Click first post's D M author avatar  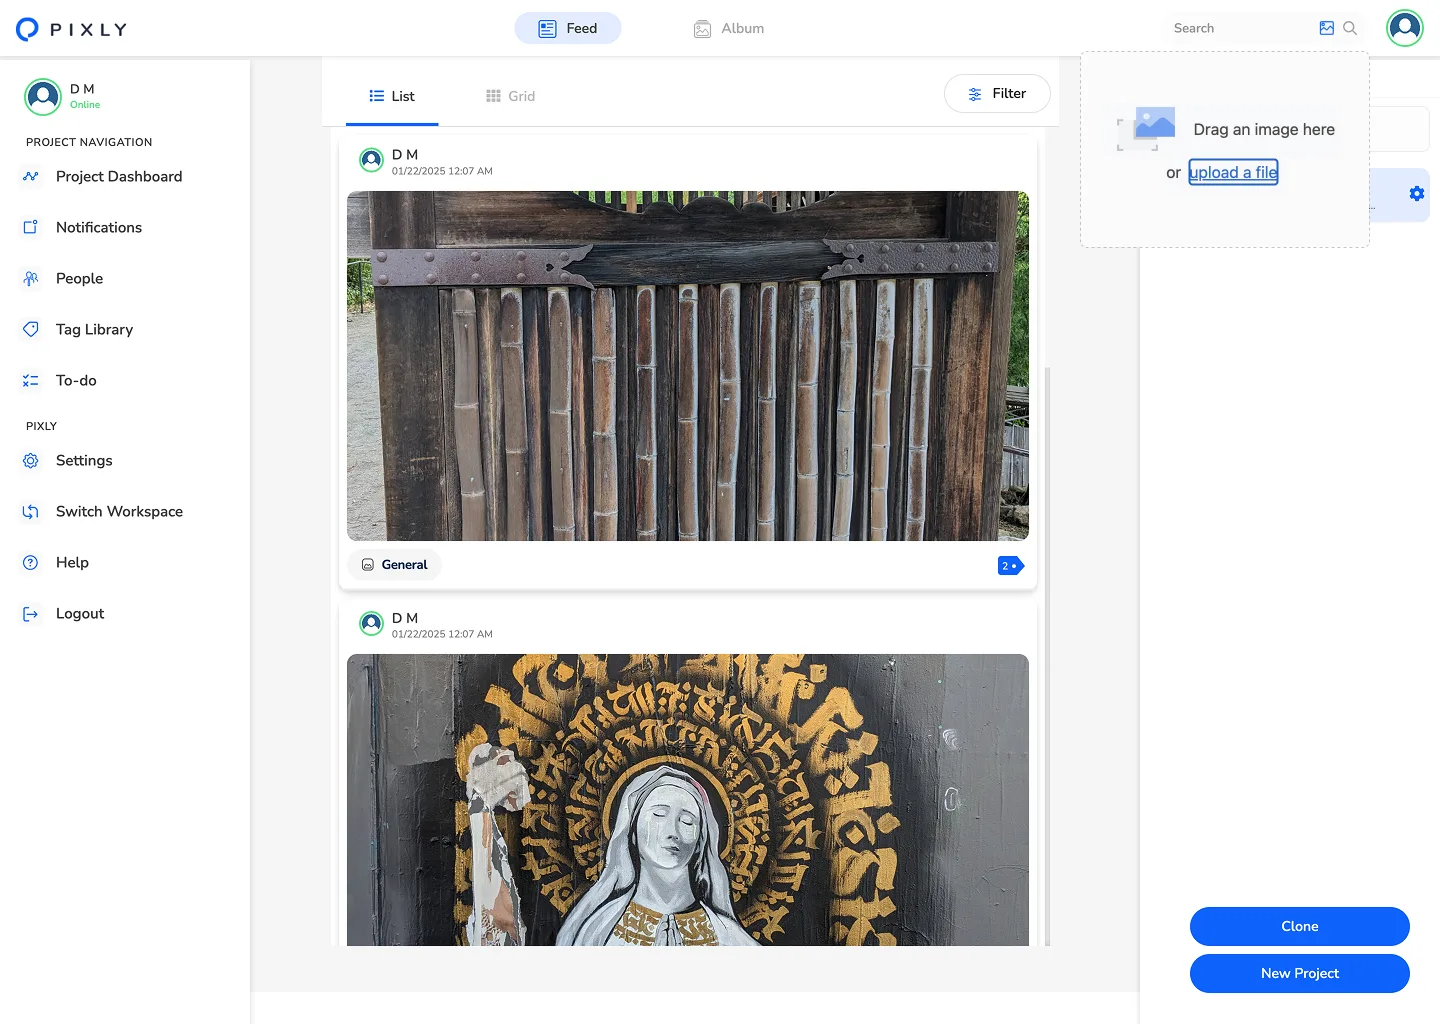tap(372, 160)
